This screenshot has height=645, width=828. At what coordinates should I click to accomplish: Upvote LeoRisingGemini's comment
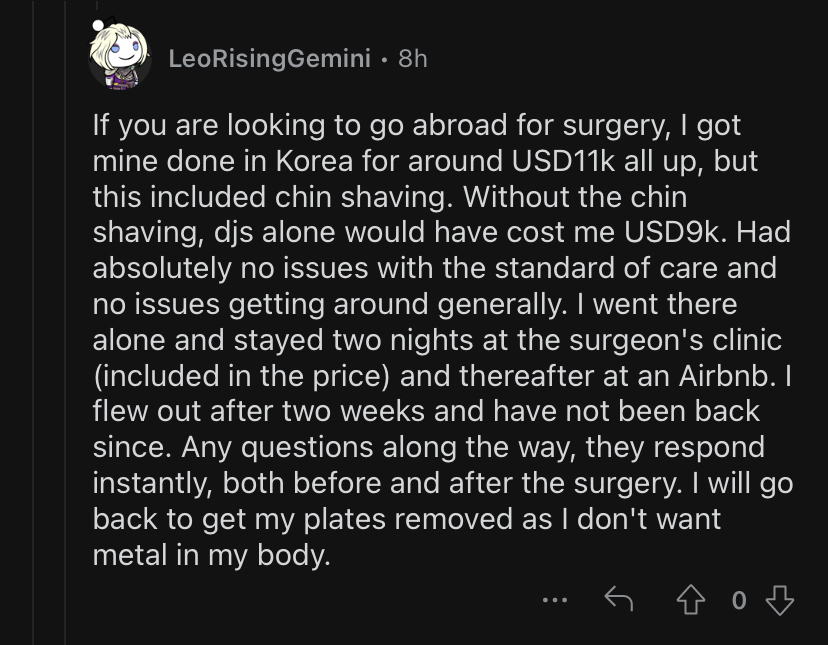691,600
